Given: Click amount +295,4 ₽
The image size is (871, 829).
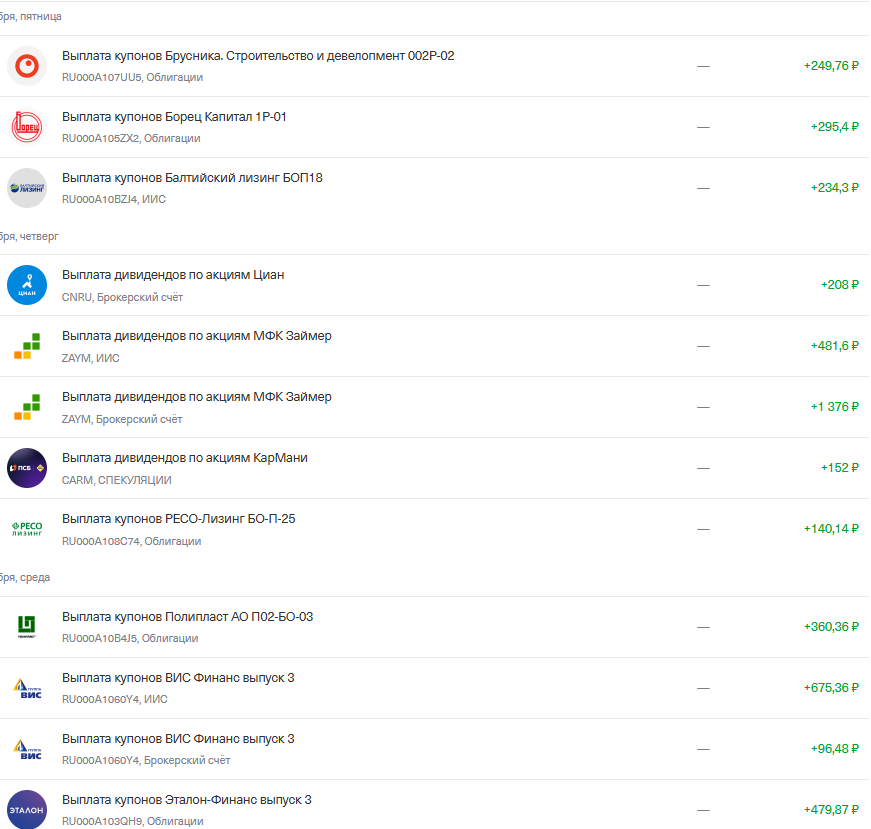Looking at the screenshot, I should click(x=834, y=127).
